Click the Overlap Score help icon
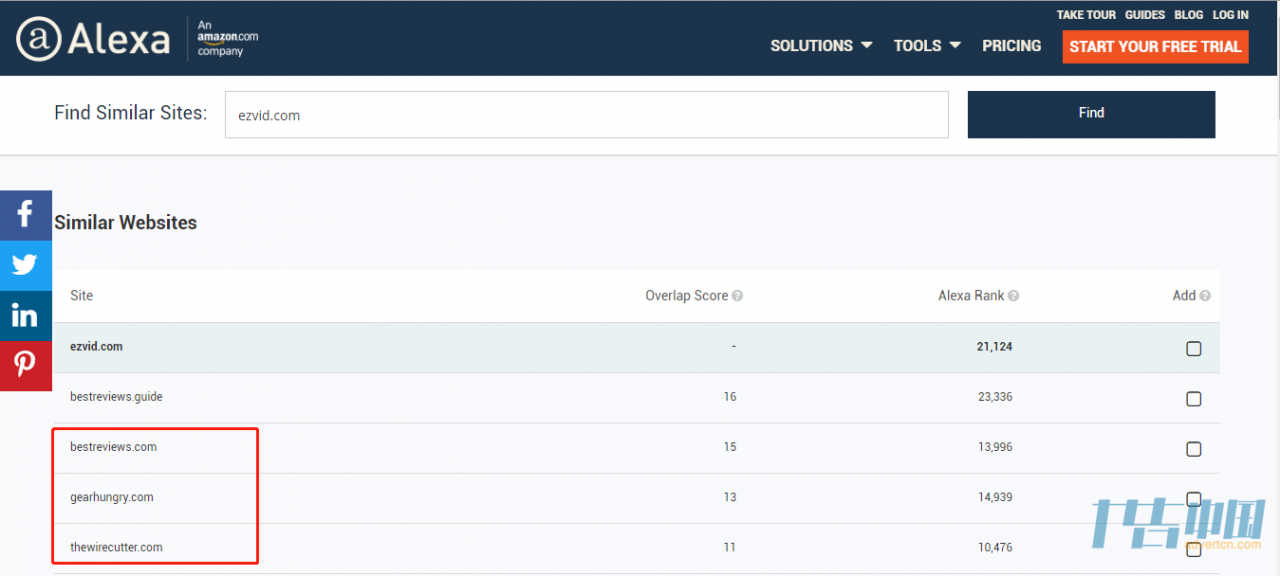 pyautogui.click(x=737, y=296)
